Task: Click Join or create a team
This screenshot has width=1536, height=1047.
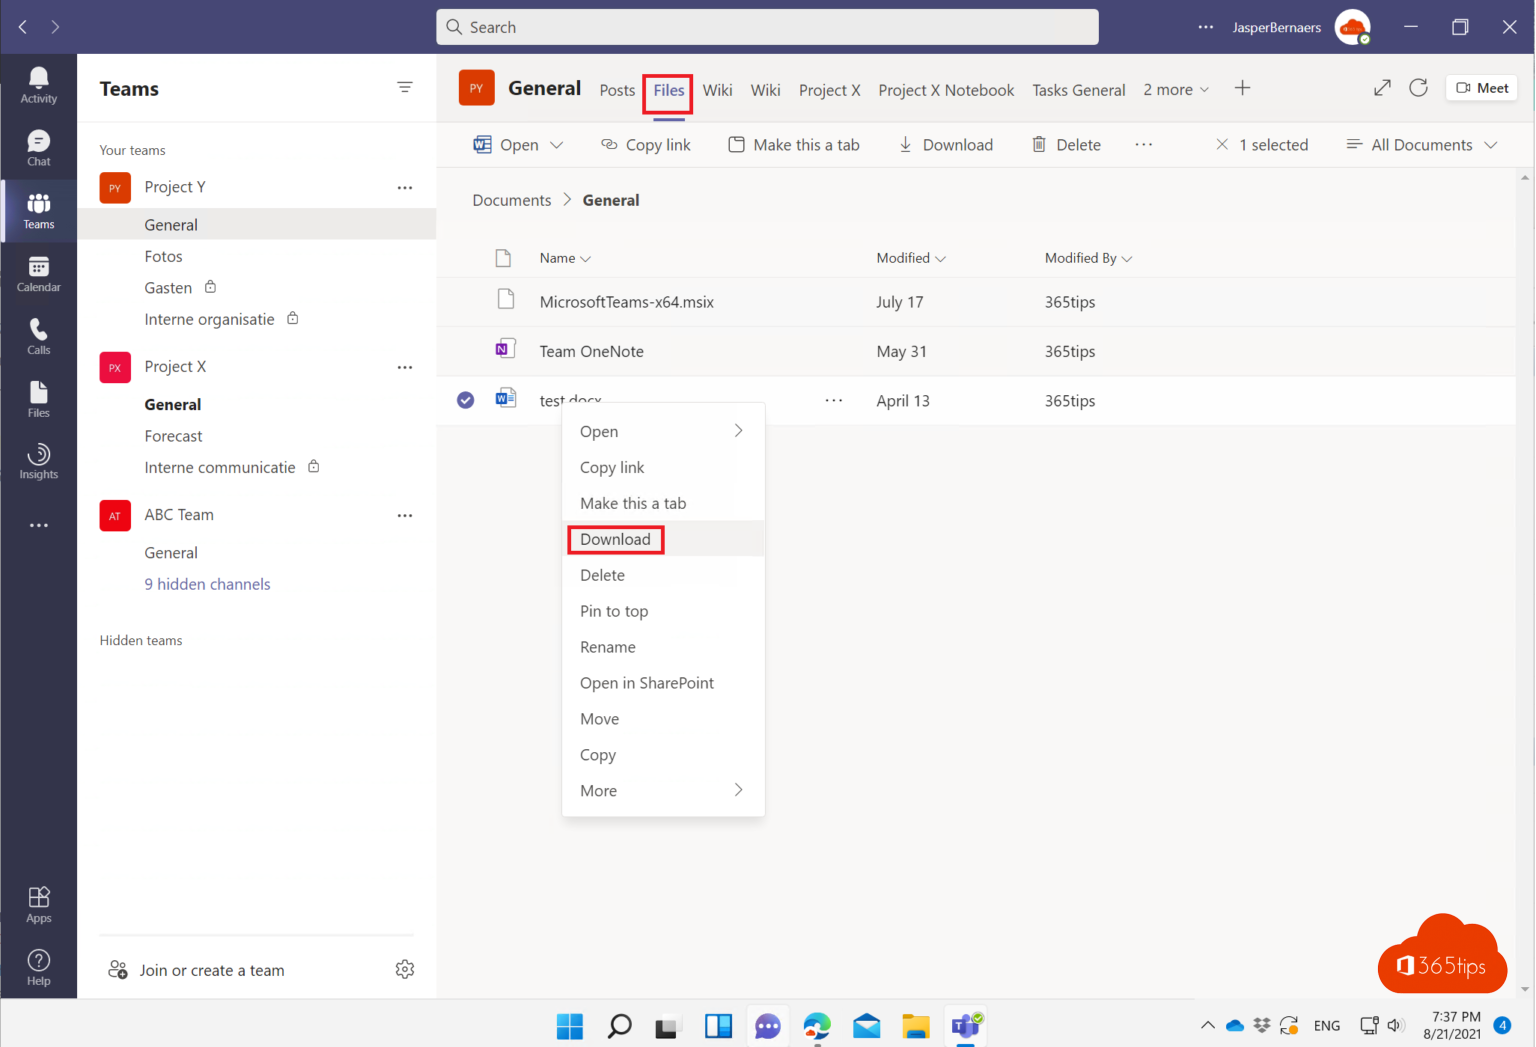Action: pos(212,969)
